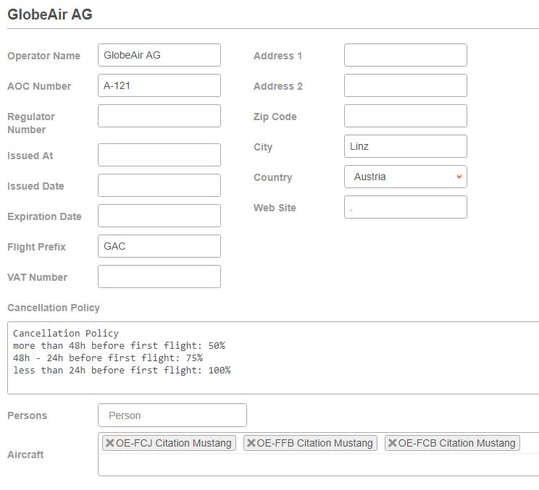This screenshot has height=490, width=539.
Task: Remove OE-FFB Citation Mustang aircraft tag
Action: click(x=251, y=443)
